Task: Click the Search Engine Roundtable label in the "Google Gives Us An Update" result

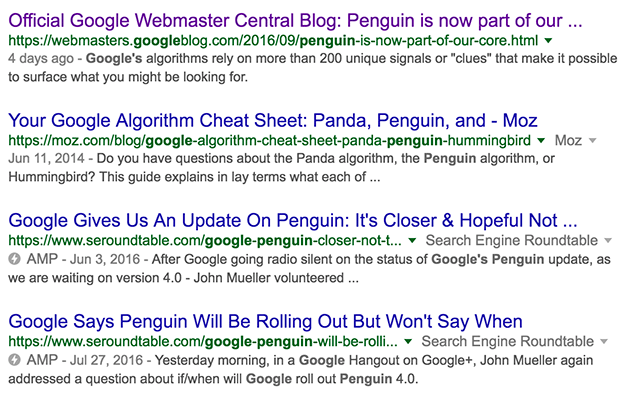Action: pyautogui.click(x=510, y=241)
